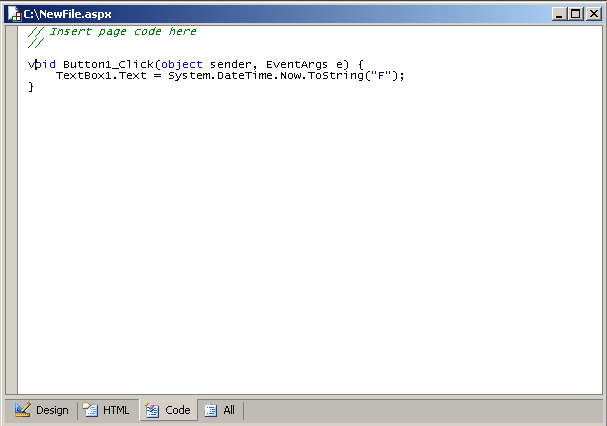Image resolution: width=607 pixels, height=426 pixels.
Task: Click the Code tab document icon
Action: (152, 410)
